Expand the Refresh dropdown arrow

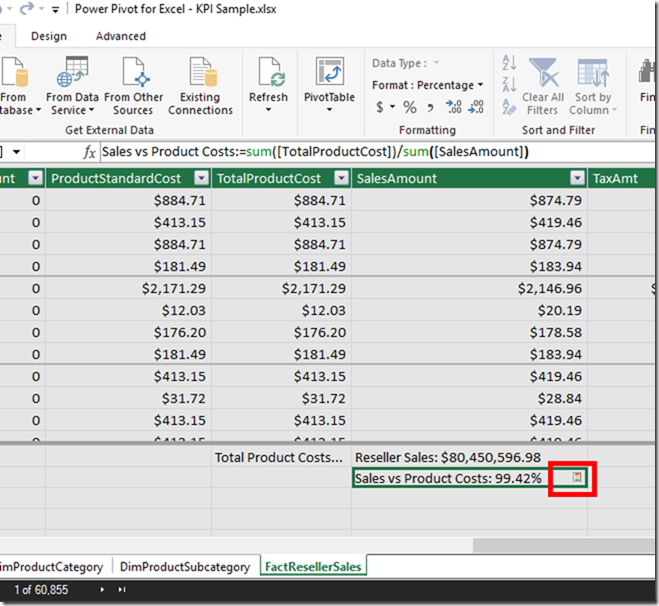point(268,110)
